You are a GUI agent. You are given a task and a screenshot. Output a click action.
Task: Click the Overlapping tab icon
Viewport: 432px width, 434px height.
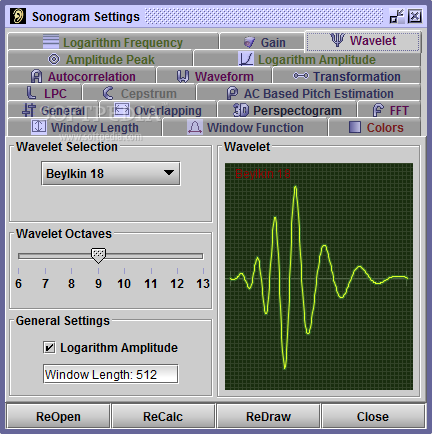(x=122, y=110)
